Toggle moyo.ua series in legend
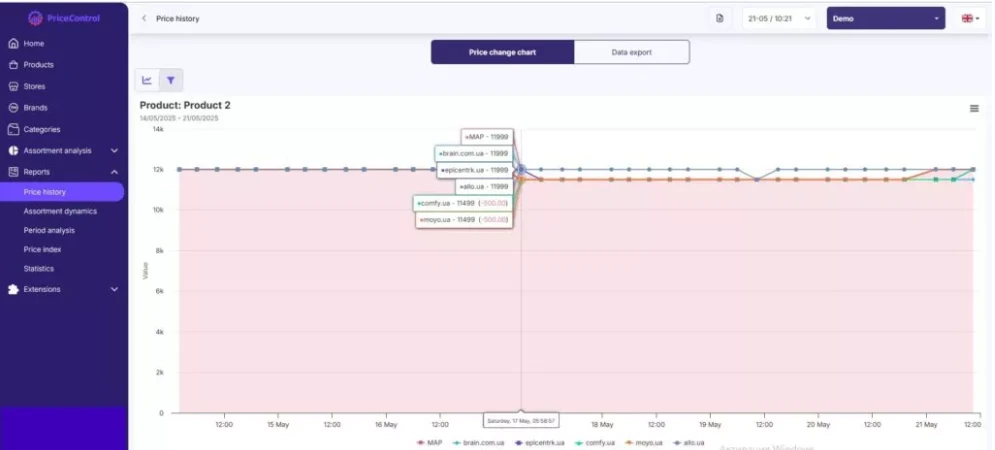Viewport: 995px width, 450px height. tap(644, 442)
